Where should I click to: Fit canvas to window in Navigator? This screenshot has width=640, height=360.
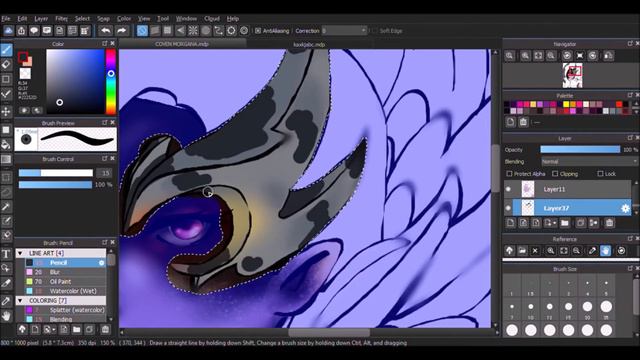tap(538, 56)
